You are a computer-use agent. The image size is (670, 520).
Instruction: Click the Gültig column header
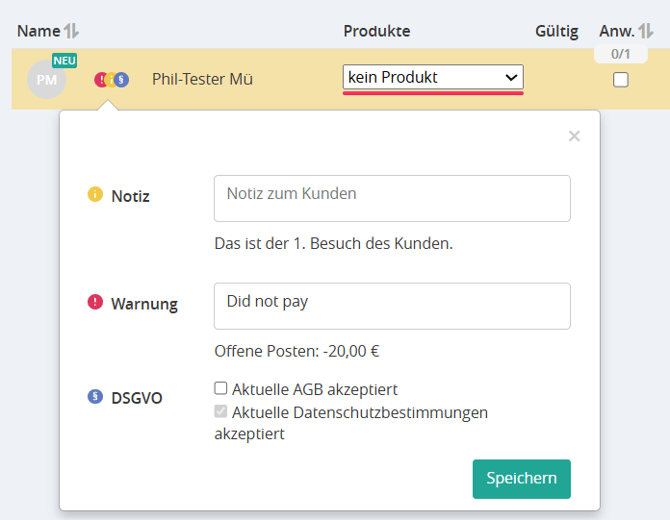point(556,31)
